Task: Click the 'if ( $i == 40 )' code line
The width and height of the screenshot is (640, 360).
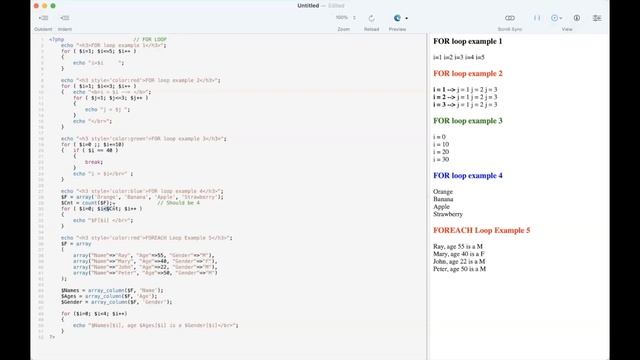Action: [x=96, y=150]
